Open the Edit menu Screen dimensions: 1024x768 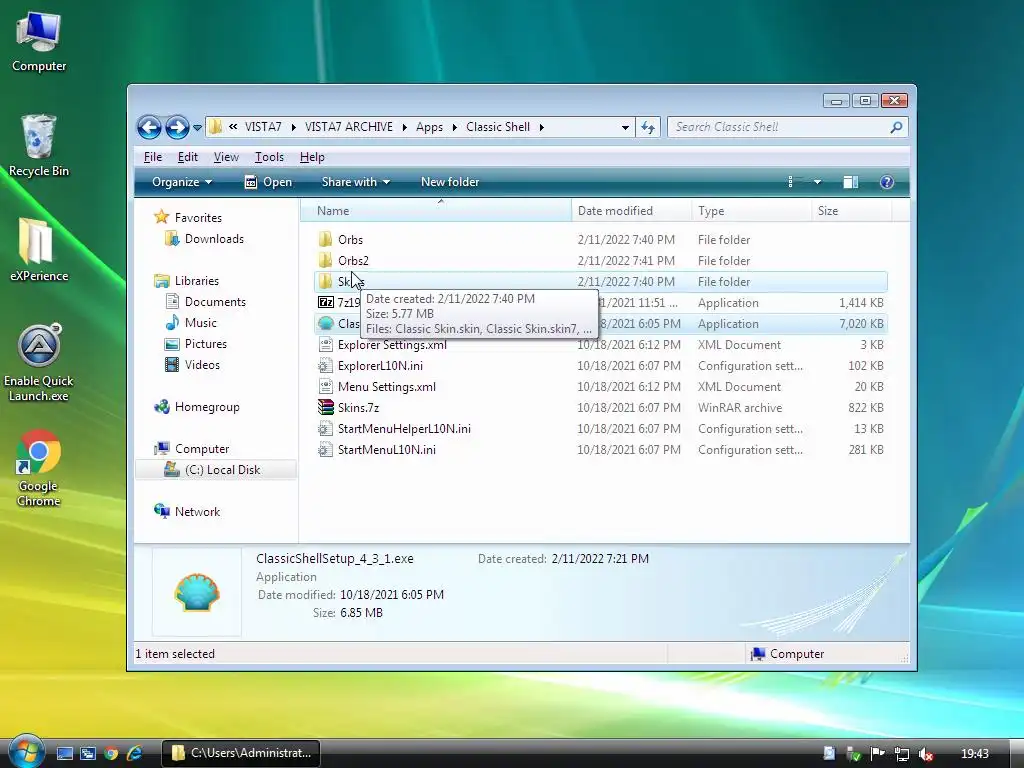(x=187, y=157)
